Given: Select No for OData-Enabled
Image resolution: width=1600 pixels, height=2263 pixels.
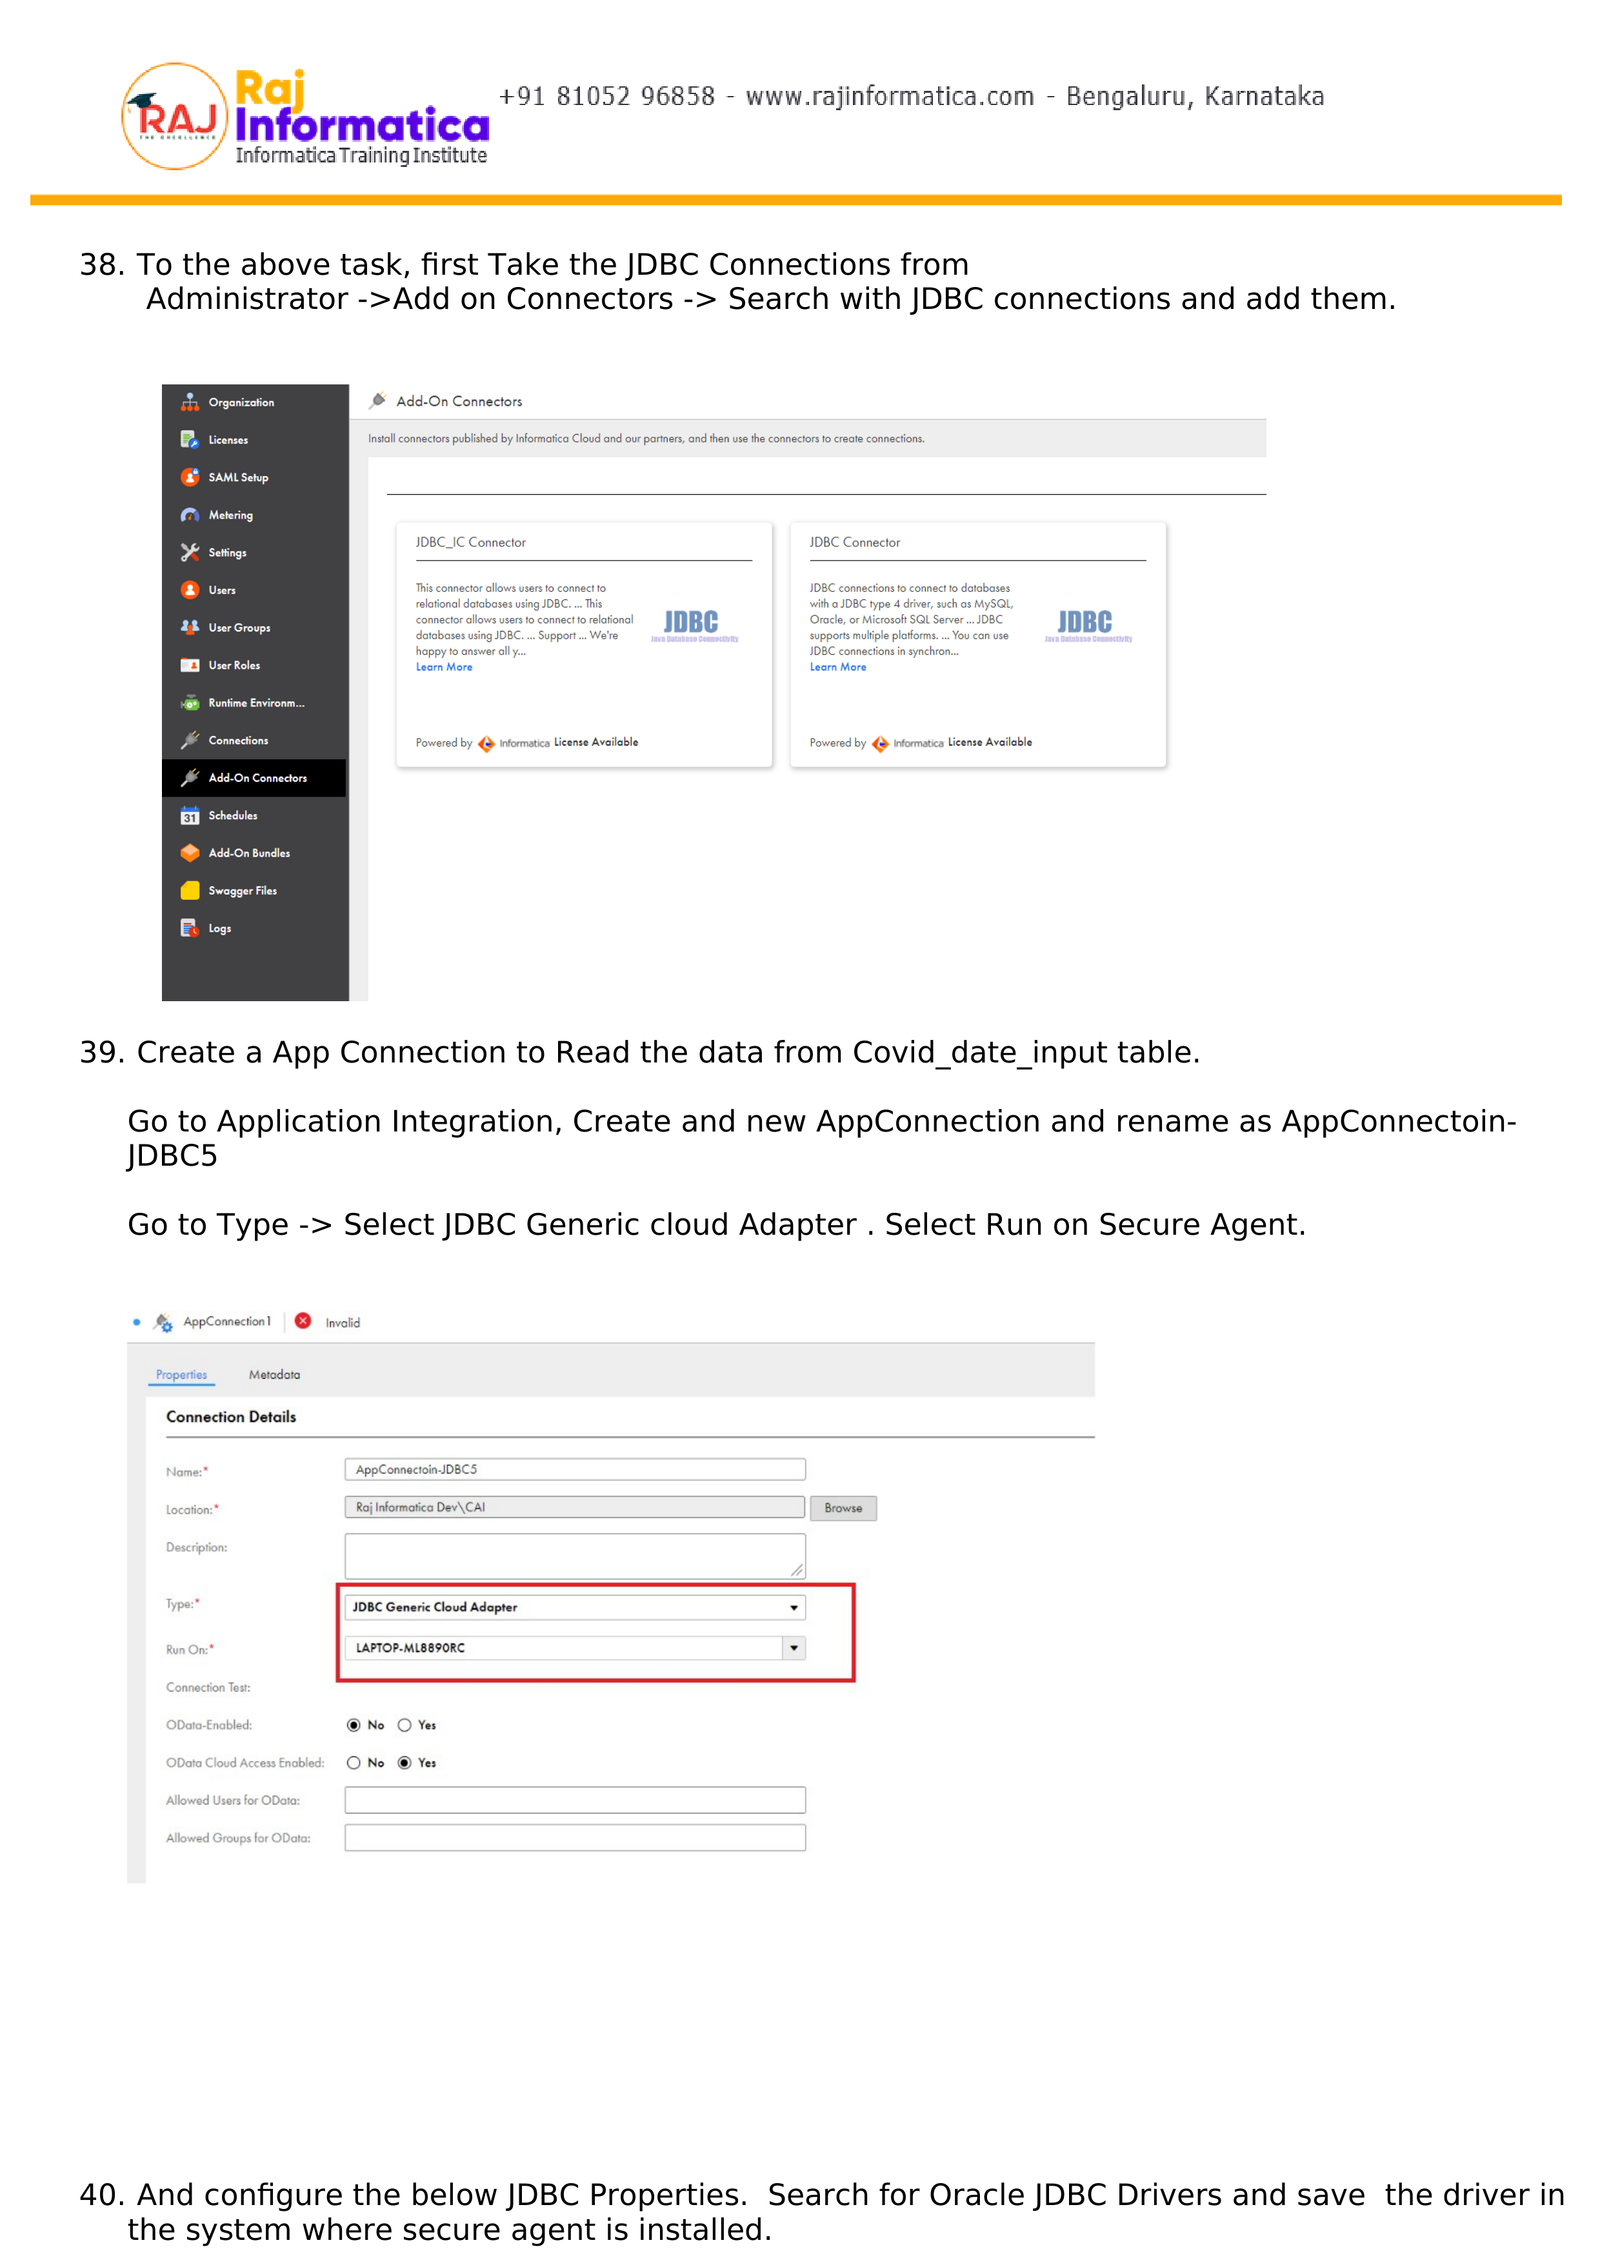Looking at the screenshot, I should pos(353,1725).
